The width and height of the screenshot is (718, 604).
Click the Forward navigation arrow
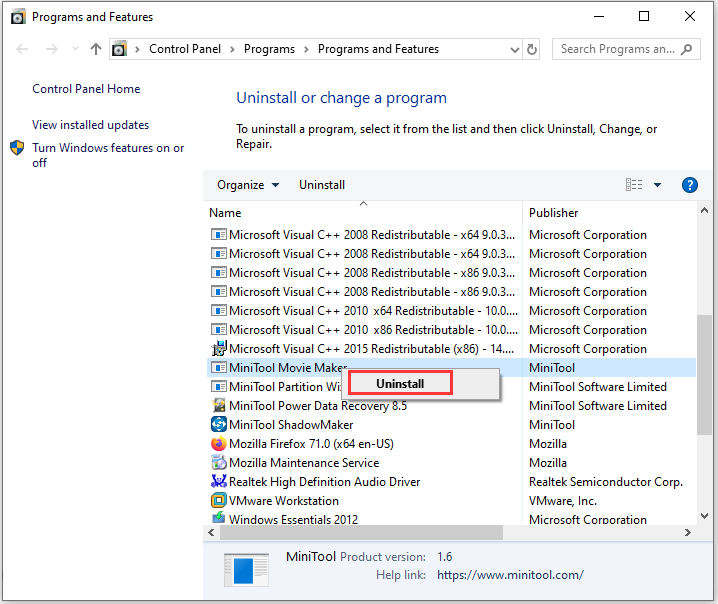pos(52,49)
